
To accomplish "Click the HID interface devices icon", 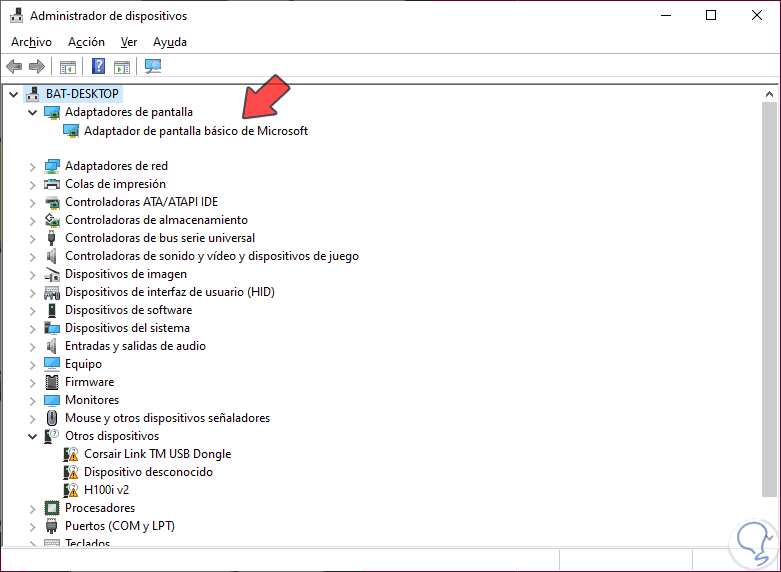I will click(52, 292).
